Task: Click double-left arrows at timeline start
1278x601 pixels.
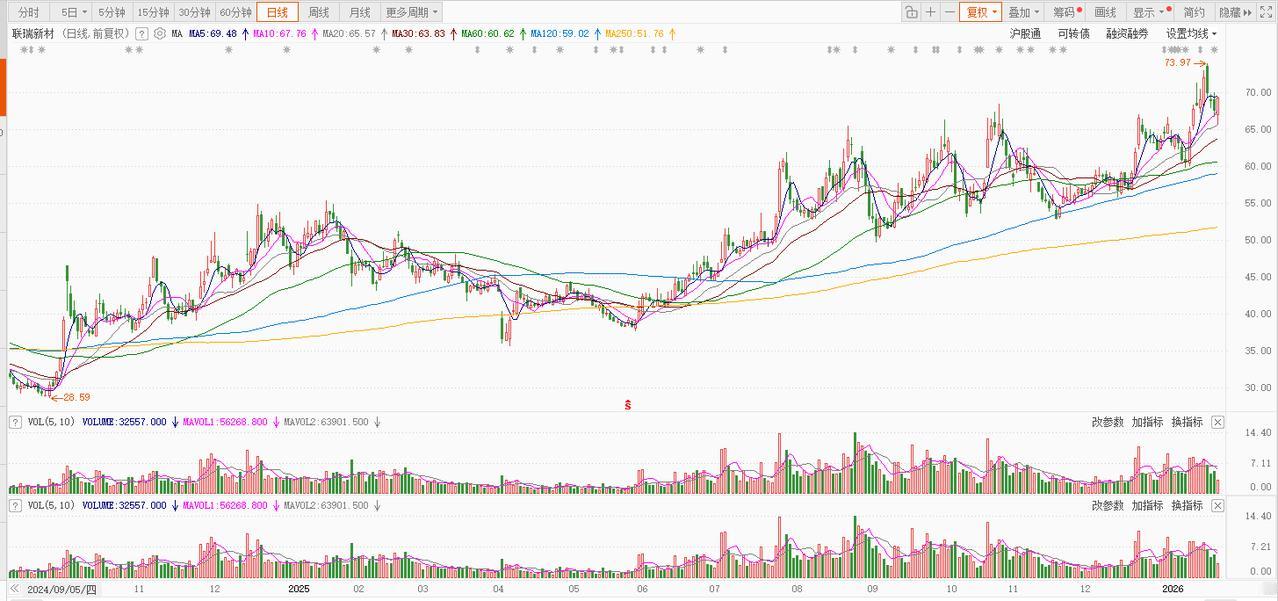Action: (15, 589)
